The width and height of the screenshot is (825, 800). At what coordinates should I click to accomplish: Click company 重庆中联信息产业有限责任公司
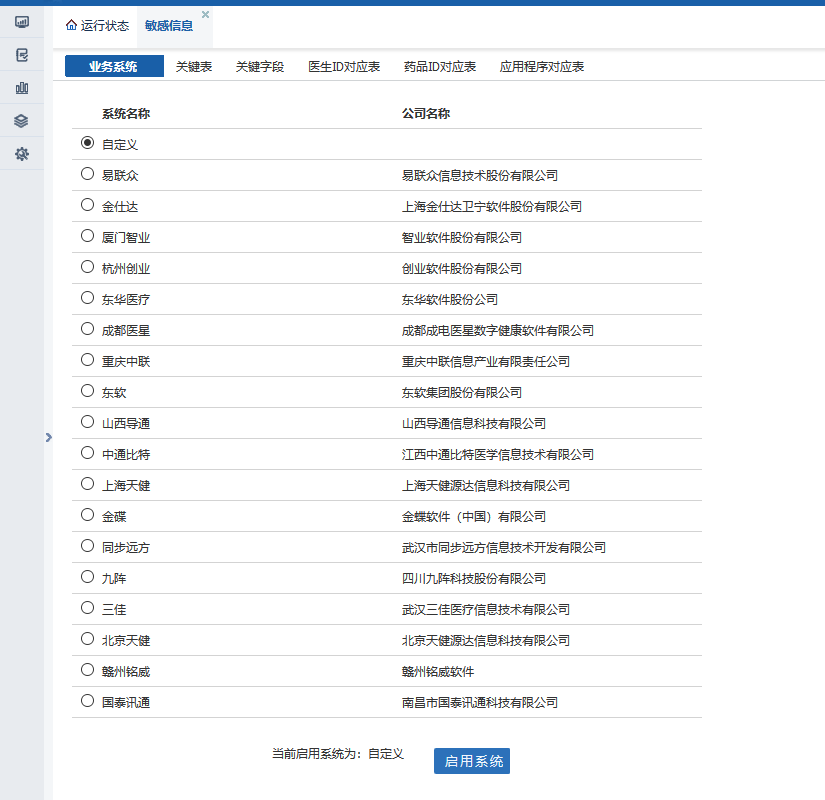click(x=486, y=362)
